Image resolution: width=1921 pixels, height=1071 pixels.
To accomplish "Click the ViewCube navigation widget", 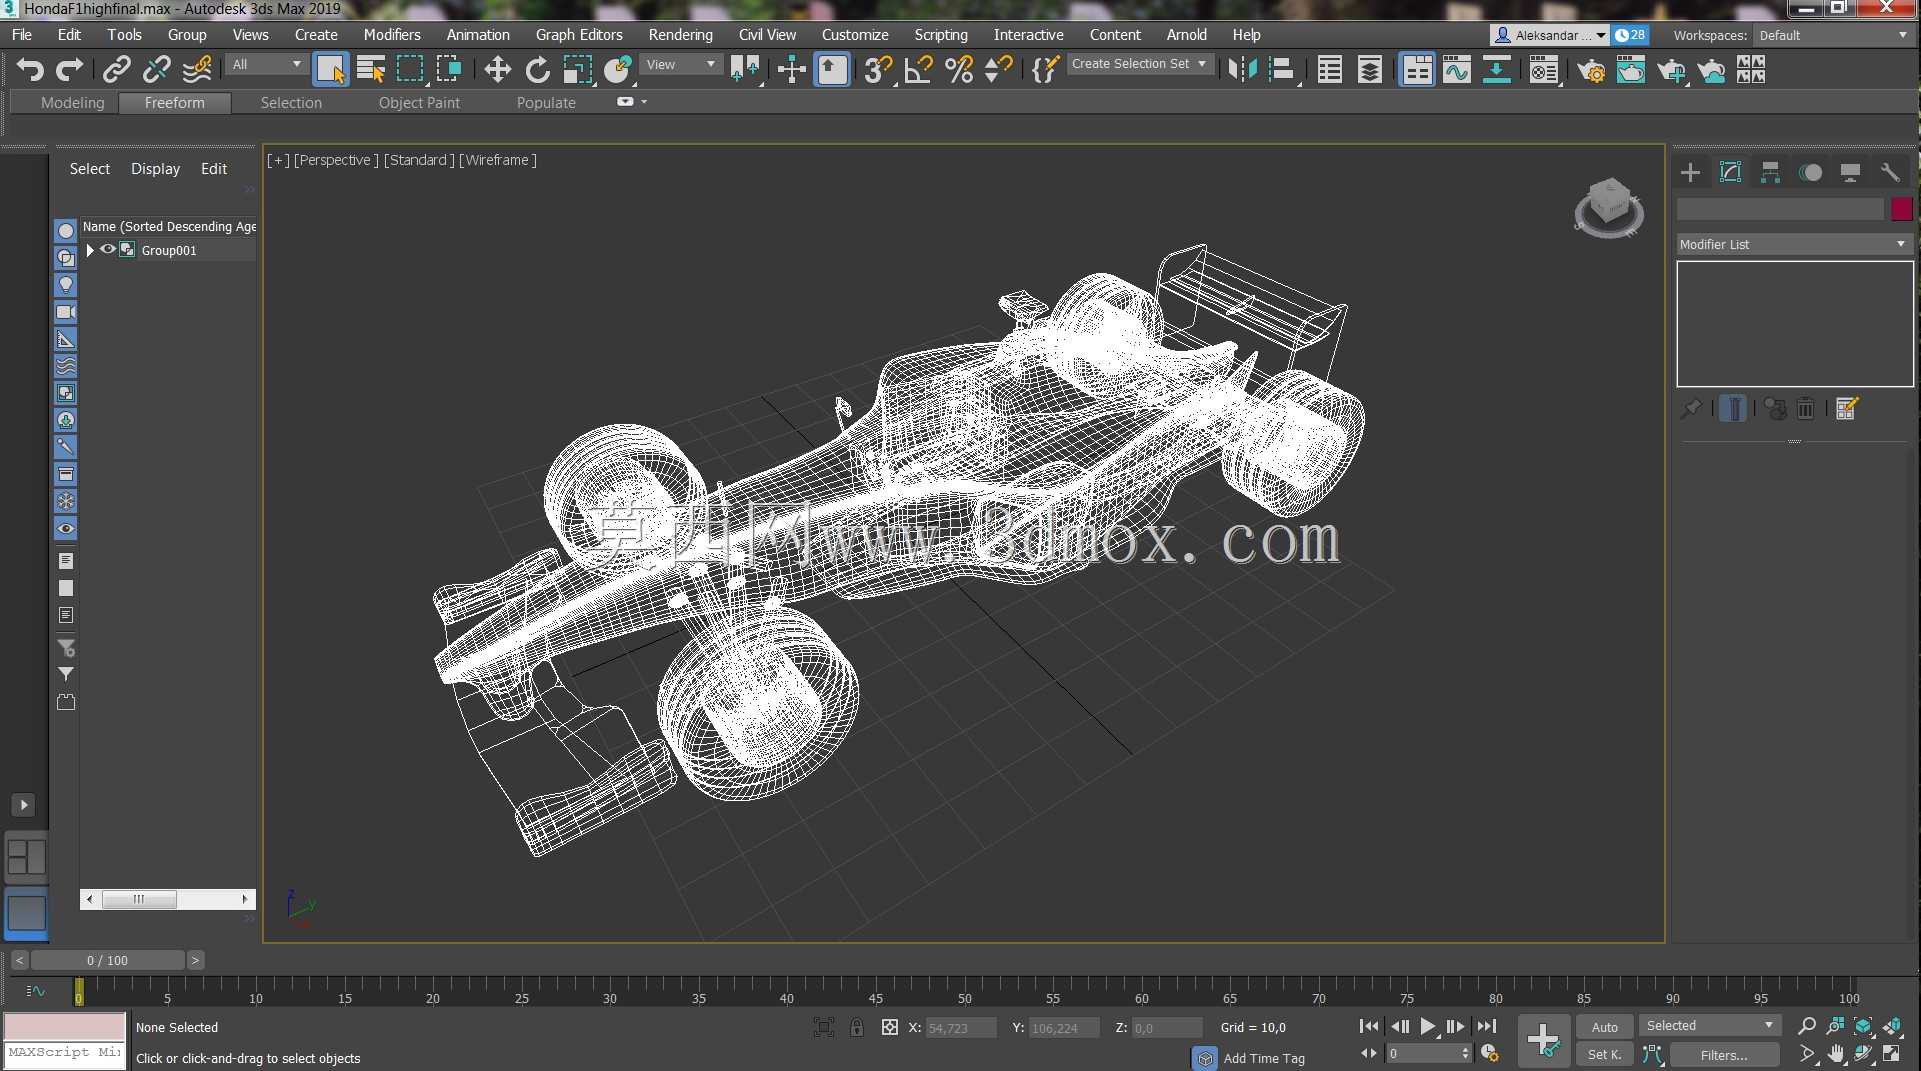I will (1609, 207).
